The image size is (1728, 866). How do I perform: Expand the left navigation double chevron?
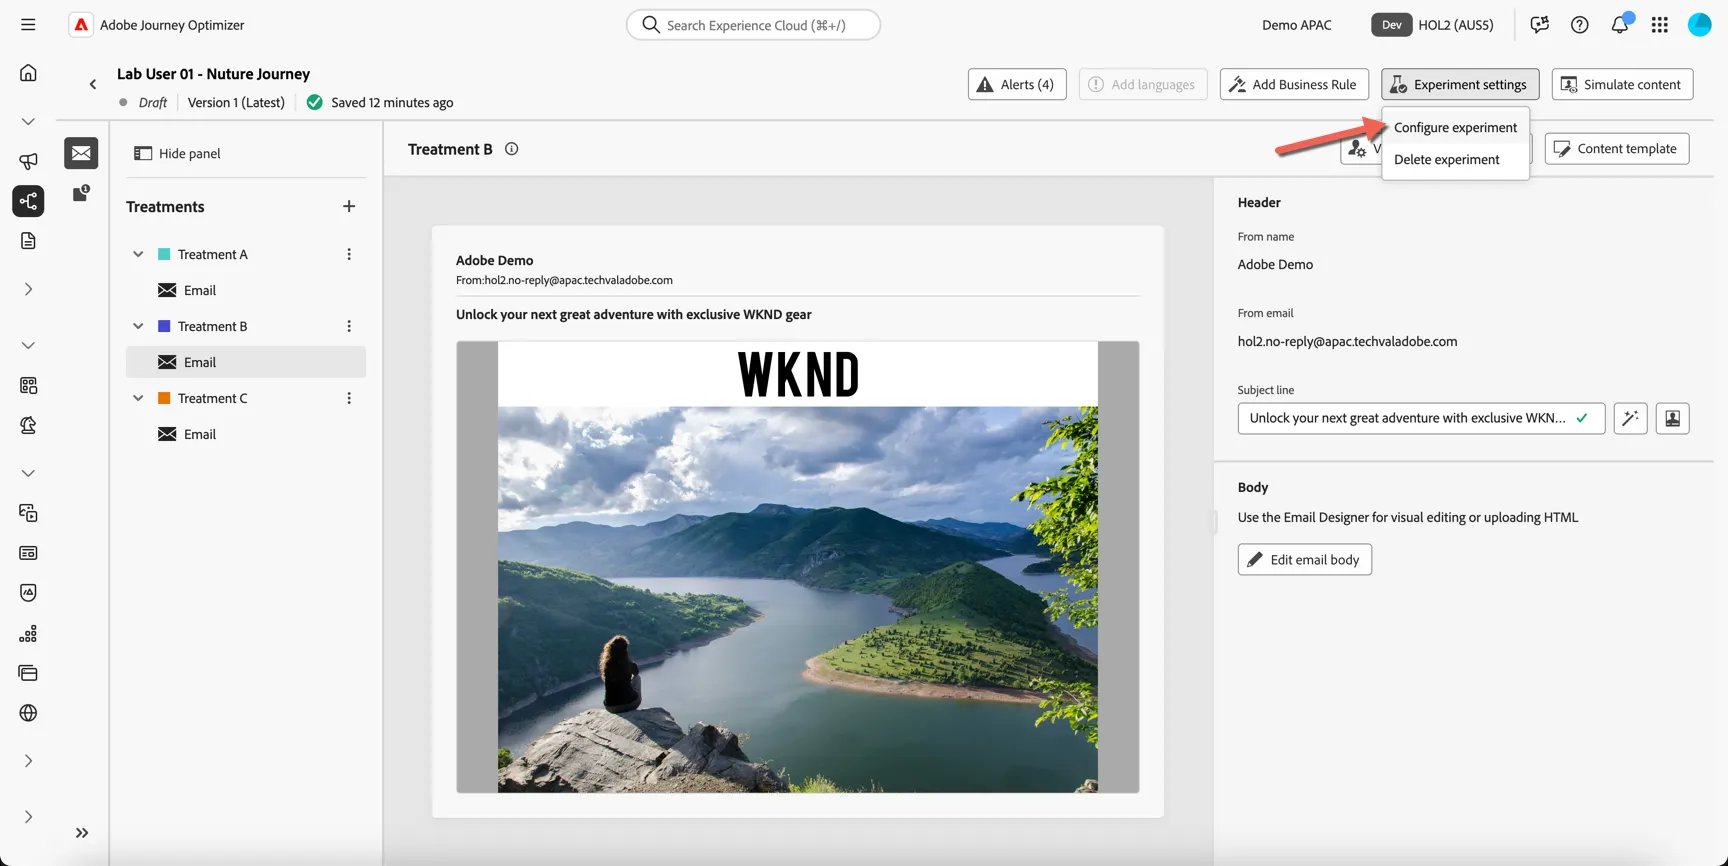82,833
